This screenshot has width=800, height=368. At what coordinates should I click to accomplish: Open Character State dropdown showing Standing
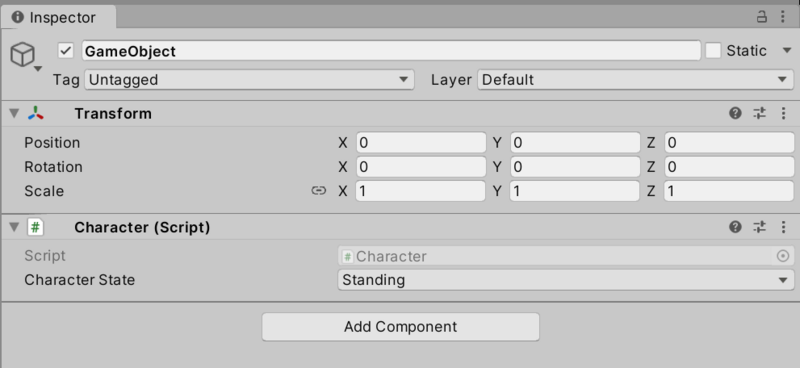coord(565,280)
